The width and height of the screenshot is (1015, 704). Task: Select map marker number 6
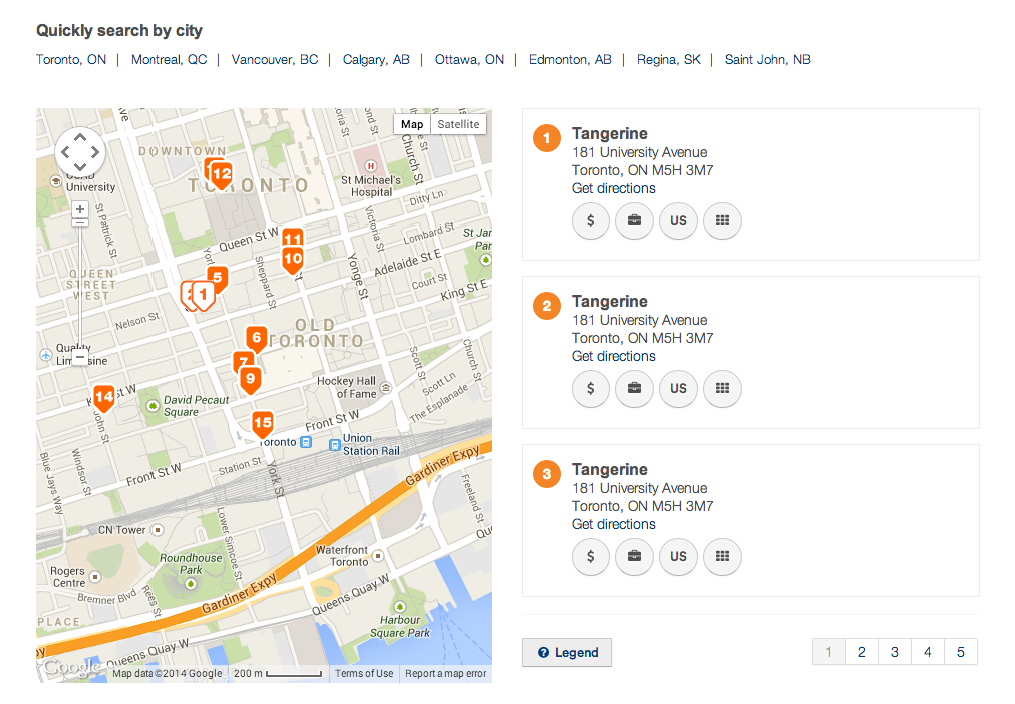tap(256, 338)
